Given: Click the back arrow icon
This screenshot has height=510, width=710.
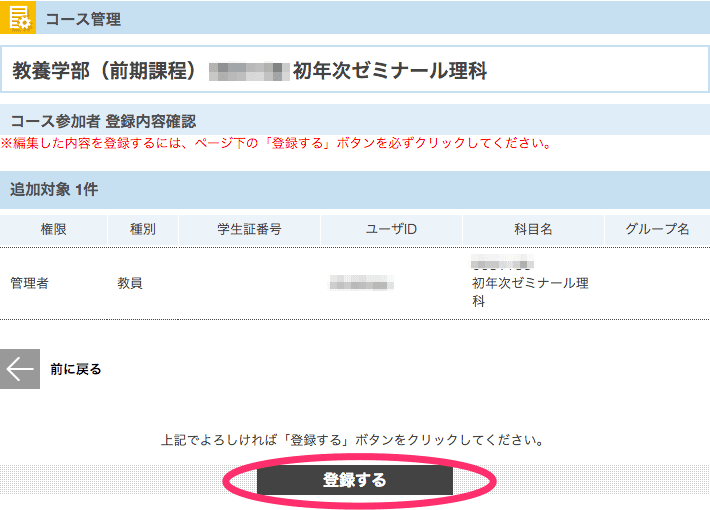Looking at the screenshot, I should click(20, 369).
